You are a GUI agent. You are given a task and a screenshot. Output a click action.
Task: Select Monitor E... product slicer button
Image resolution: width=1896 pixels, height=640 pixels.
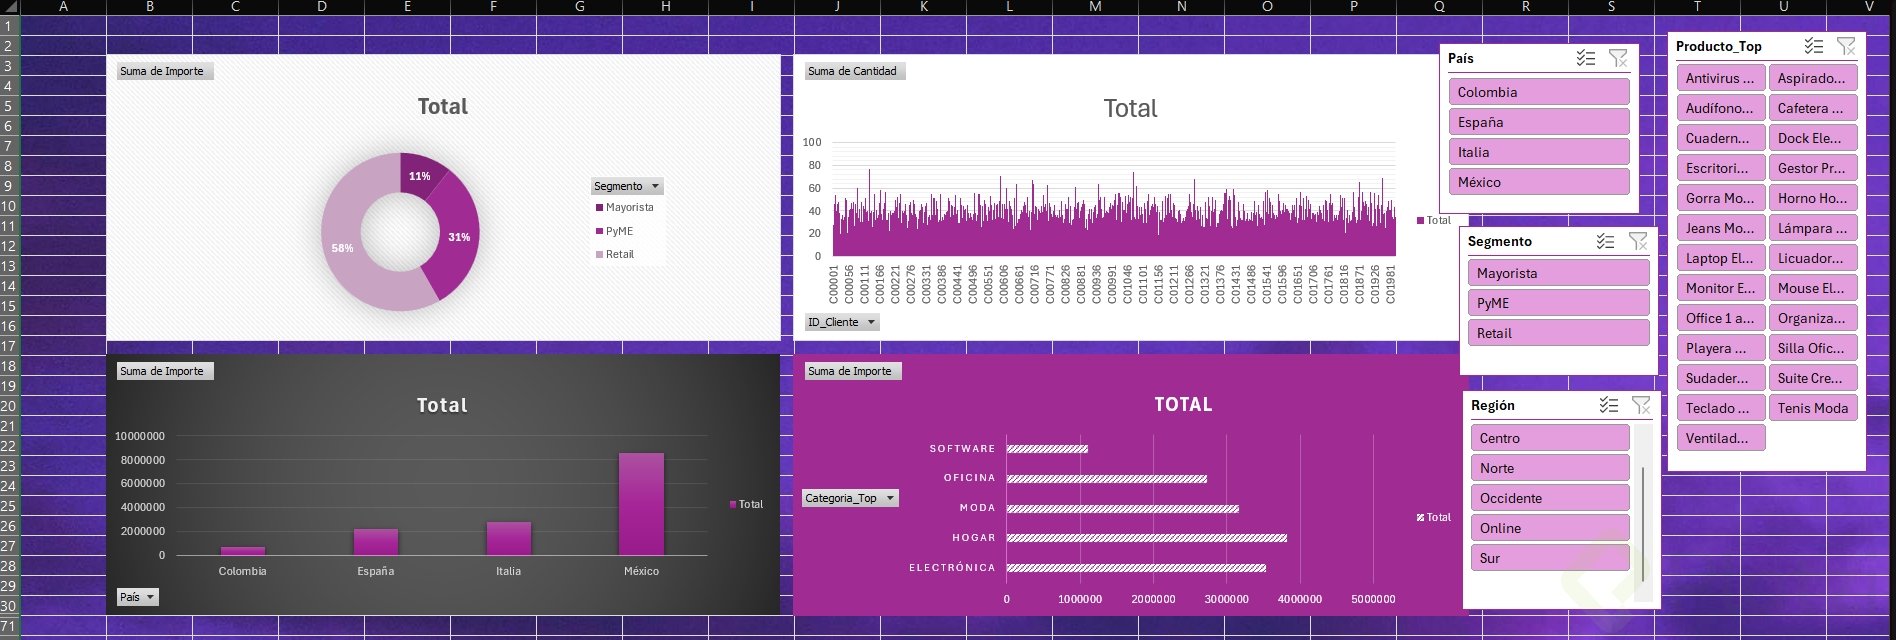1721,288
